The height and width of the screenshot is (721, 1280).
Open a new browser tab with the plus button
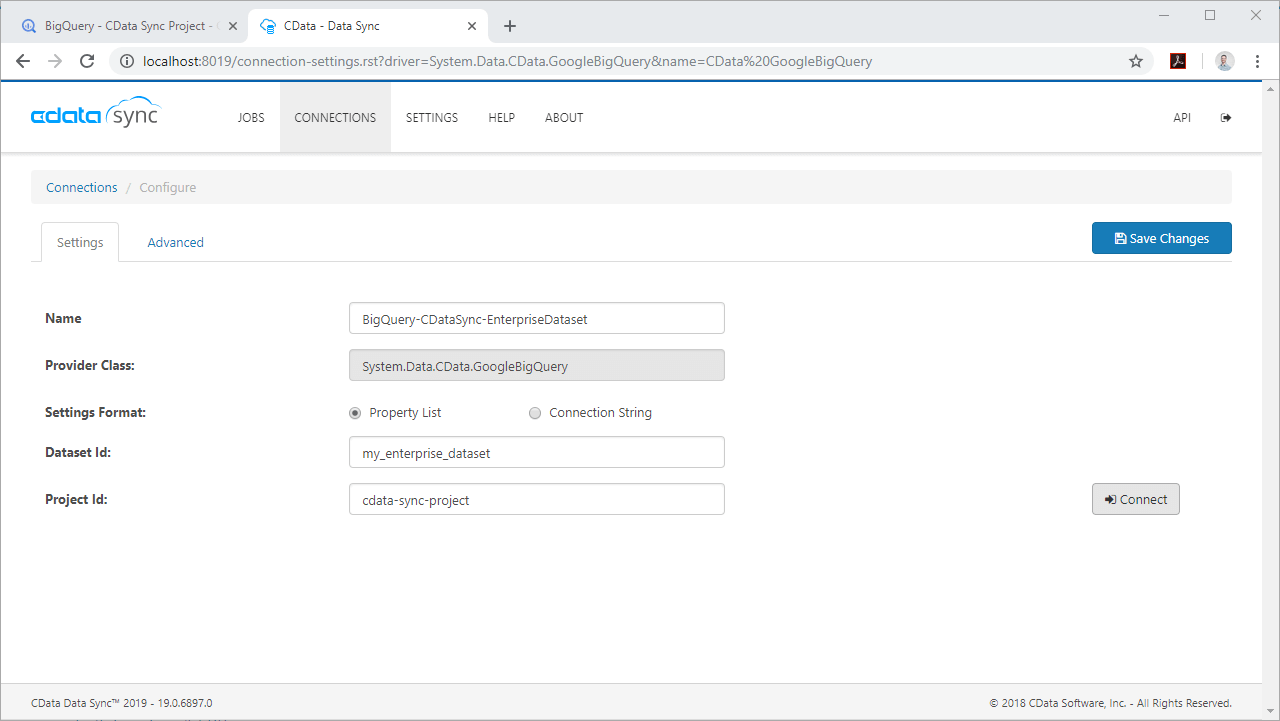tap(510, 25)
